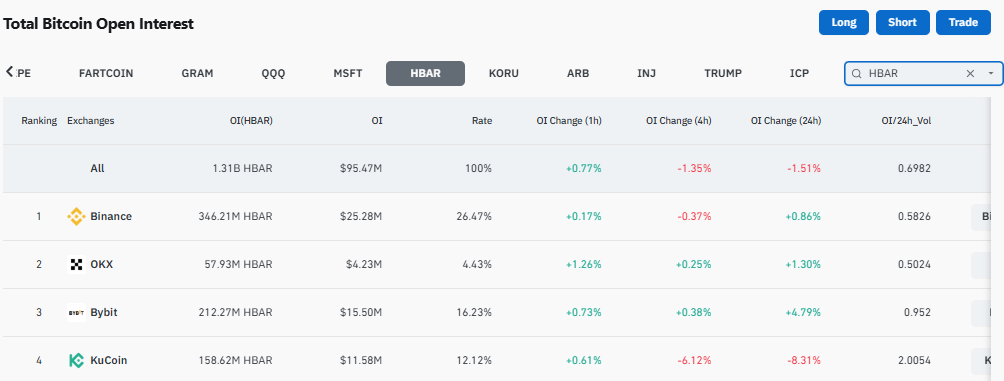
Task: Click the blue Short button
Action: coord(902,22)
